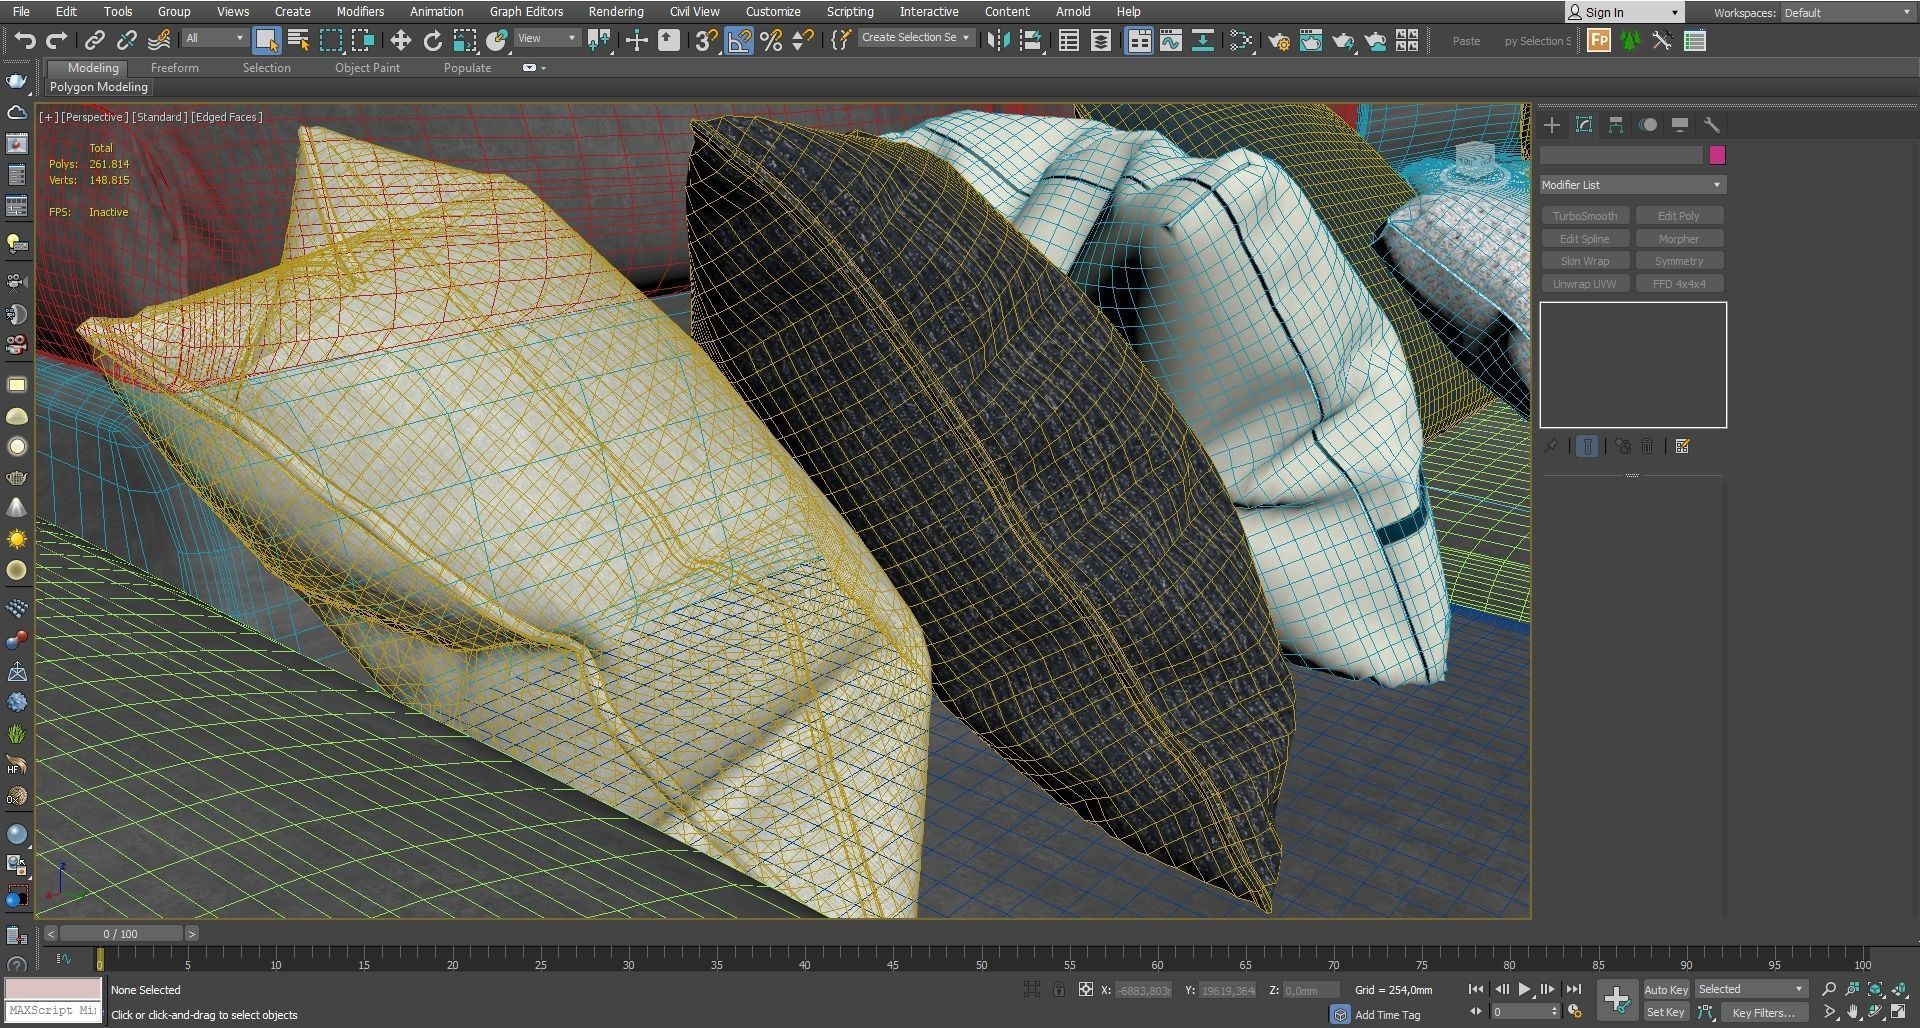Open the Scripting menu
The image size is (1920, 1028).
click(850, 11)
